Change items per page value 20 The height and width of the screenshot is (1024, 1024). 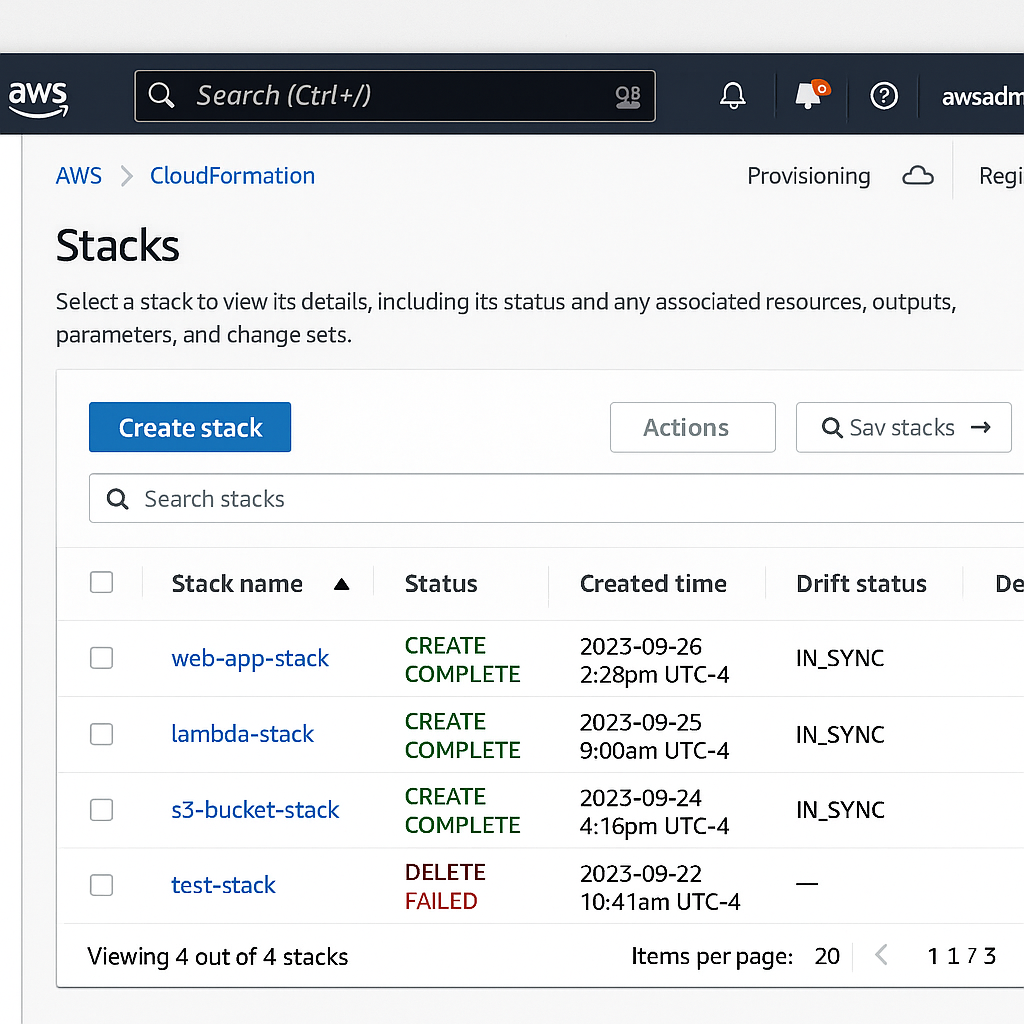827,956
